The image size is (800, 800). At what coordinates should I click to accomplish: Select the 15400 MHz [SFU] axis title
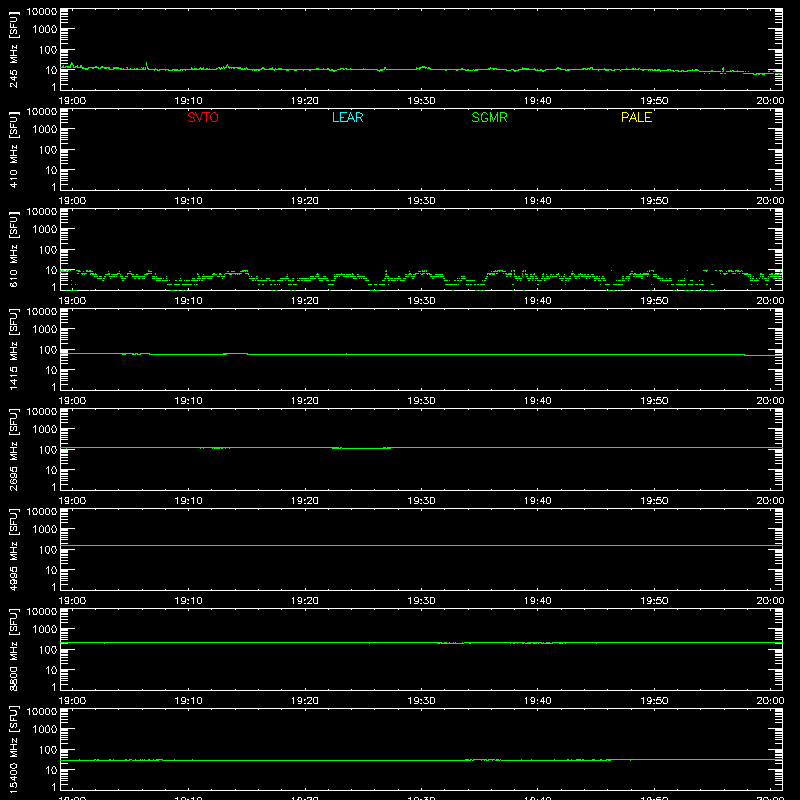(x=13, y=749)
